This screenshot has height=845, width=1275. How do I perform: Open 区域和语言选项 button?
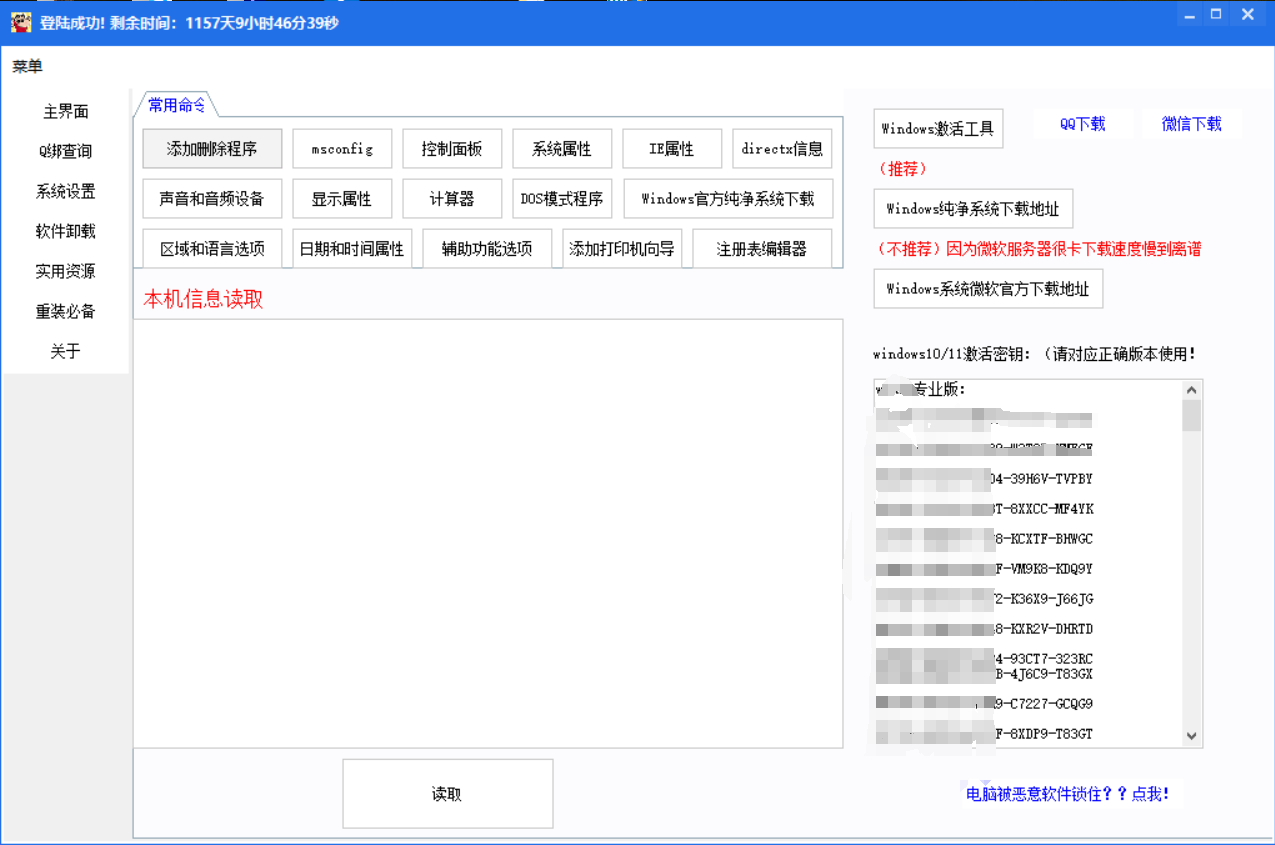click(x=212, y=249)
